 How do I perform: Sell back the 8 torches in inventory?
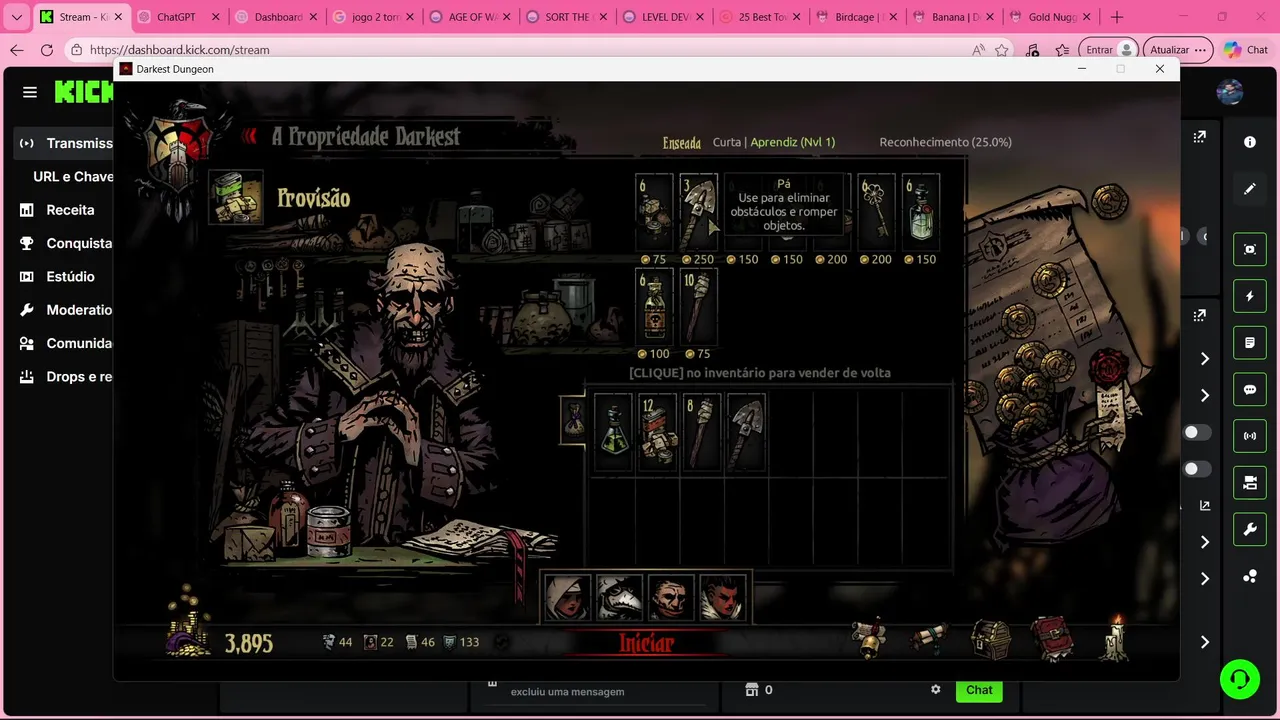tap(701, 432)
